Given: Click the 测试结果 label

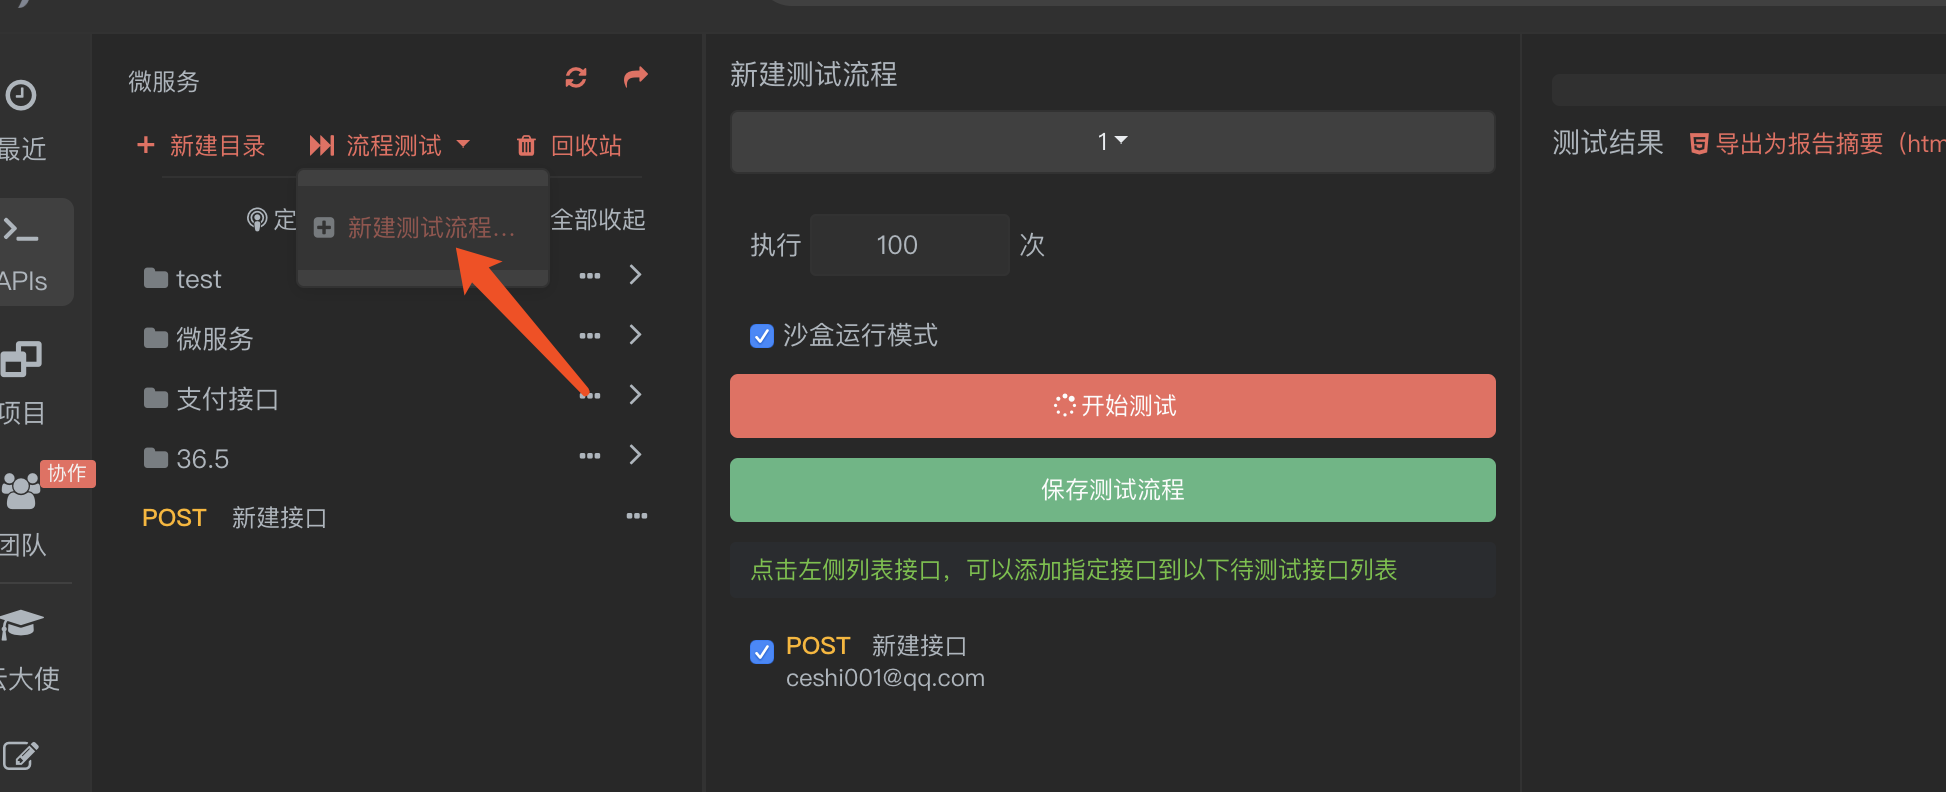Looking at the screenshot, I should tap(1608, 143).
